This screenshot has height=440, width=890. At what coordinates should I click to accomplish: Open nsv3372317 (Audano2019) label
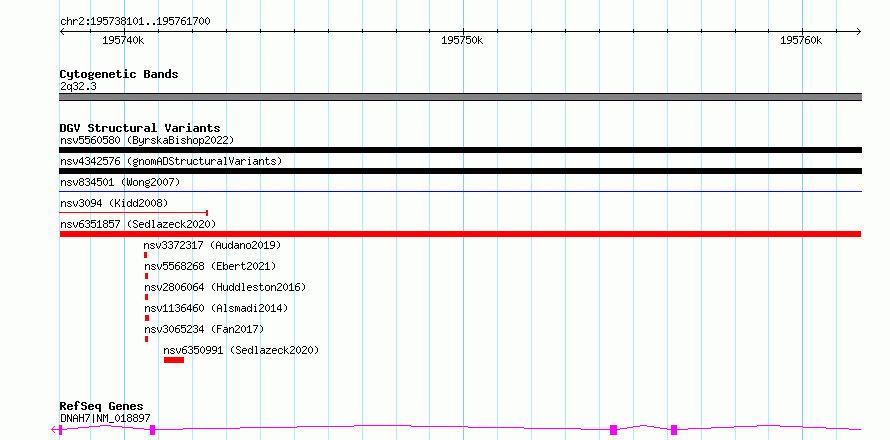[212, 245]
